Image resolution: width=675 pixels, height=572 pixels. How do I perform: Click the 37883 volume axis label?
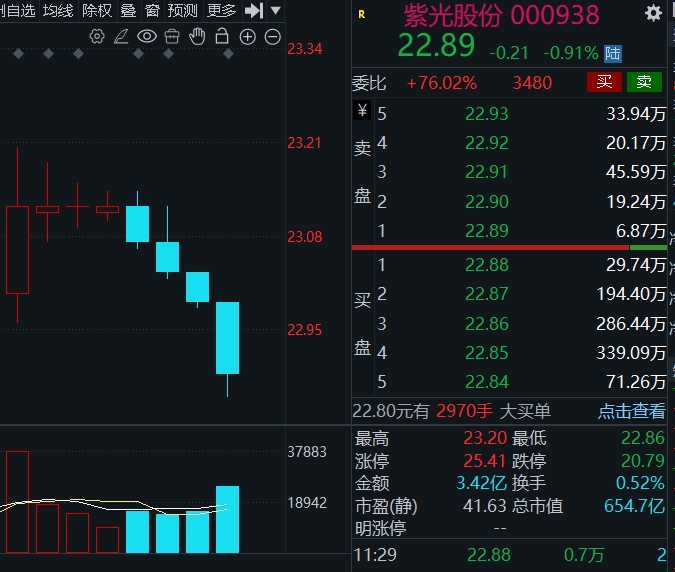pyautogui.click(x=307, y=452)
